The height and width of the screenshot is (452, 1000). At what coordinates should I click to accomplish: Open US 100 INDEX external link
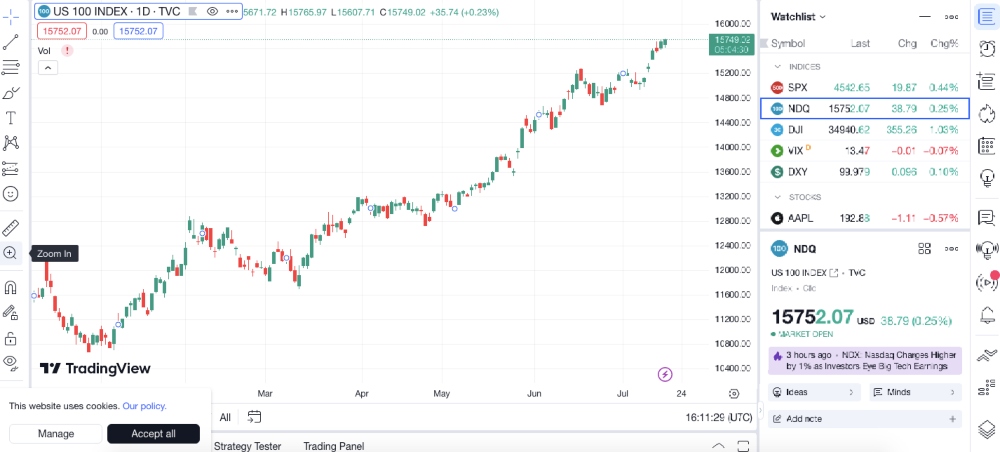tap(833, 273)
